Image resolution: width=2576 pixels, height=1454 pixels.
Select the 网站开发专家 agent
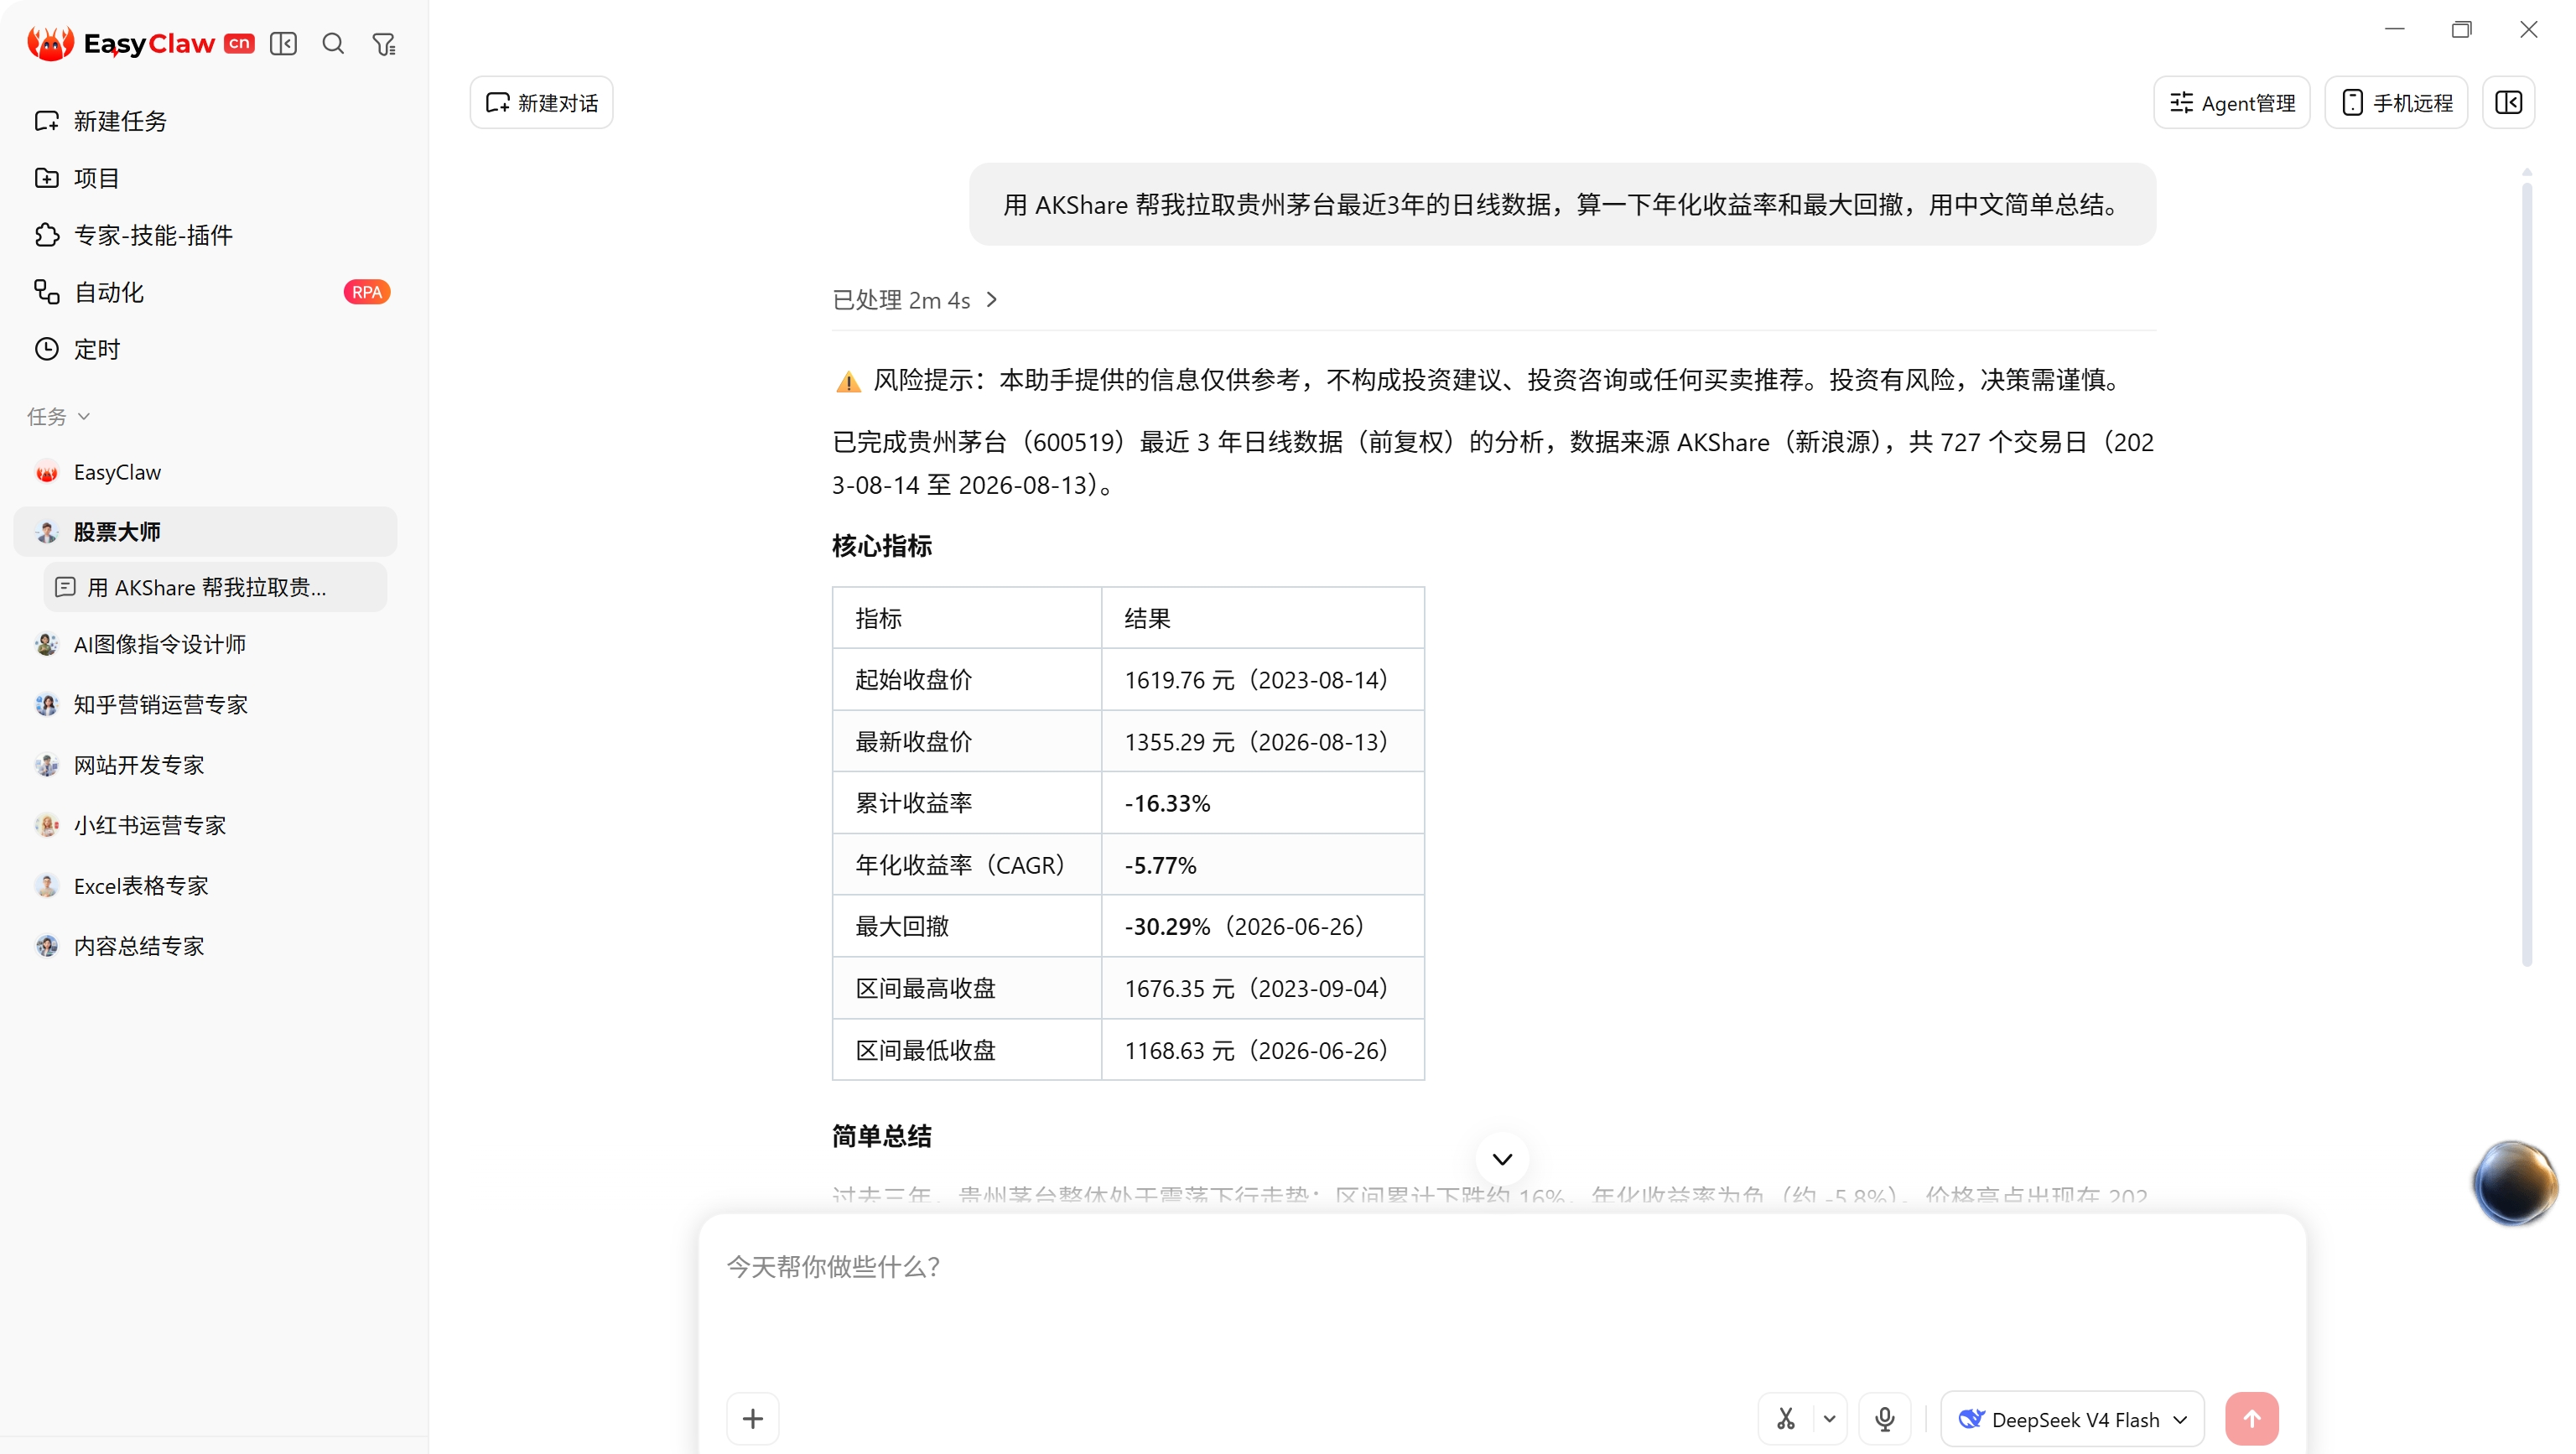point(205,765)
